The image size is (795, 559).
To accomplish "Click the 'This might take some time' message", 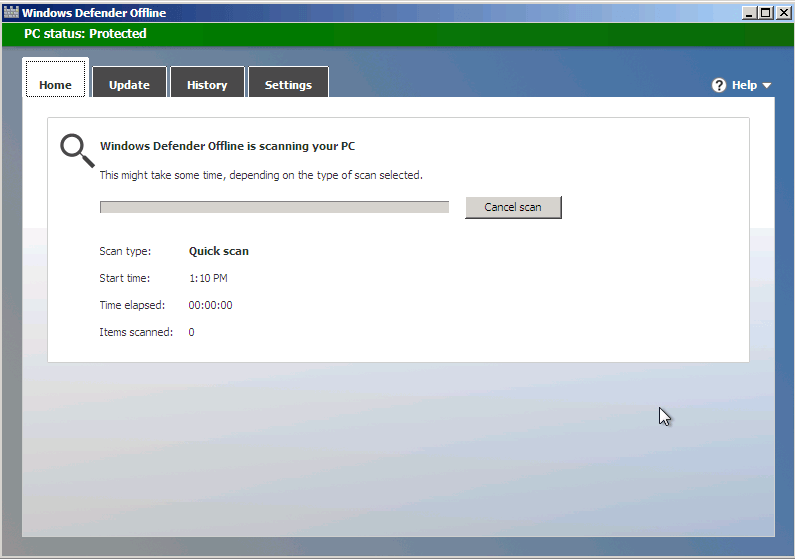I will coord(261,175).
